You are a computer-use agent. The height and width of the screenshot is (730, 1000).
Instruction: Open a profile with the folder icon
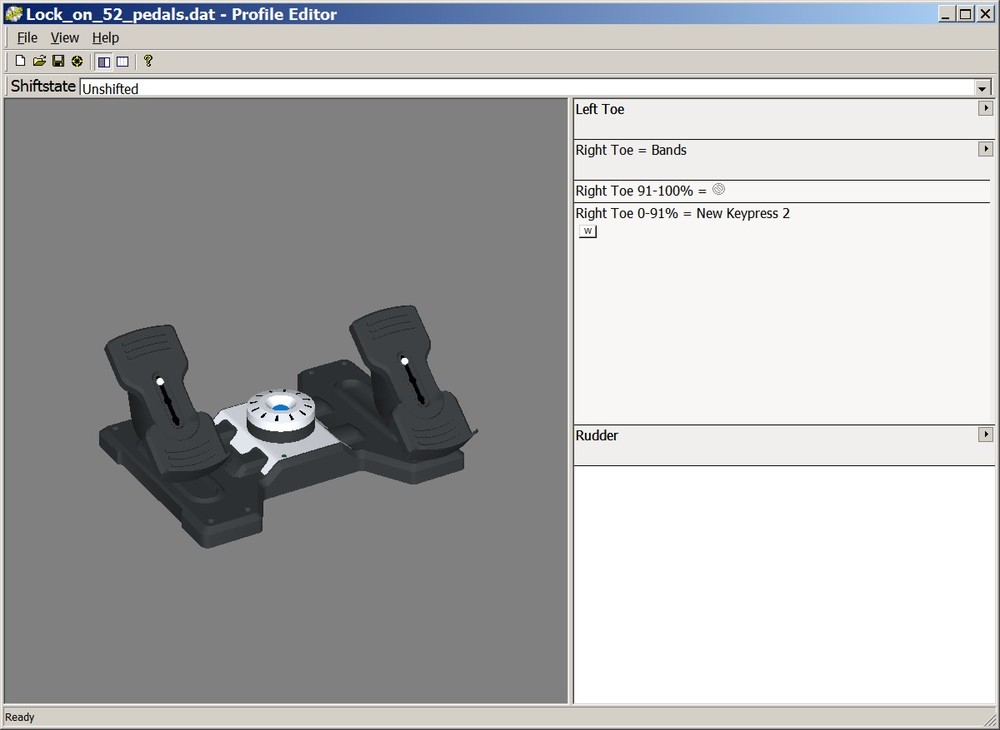click(x=40, y=61)
